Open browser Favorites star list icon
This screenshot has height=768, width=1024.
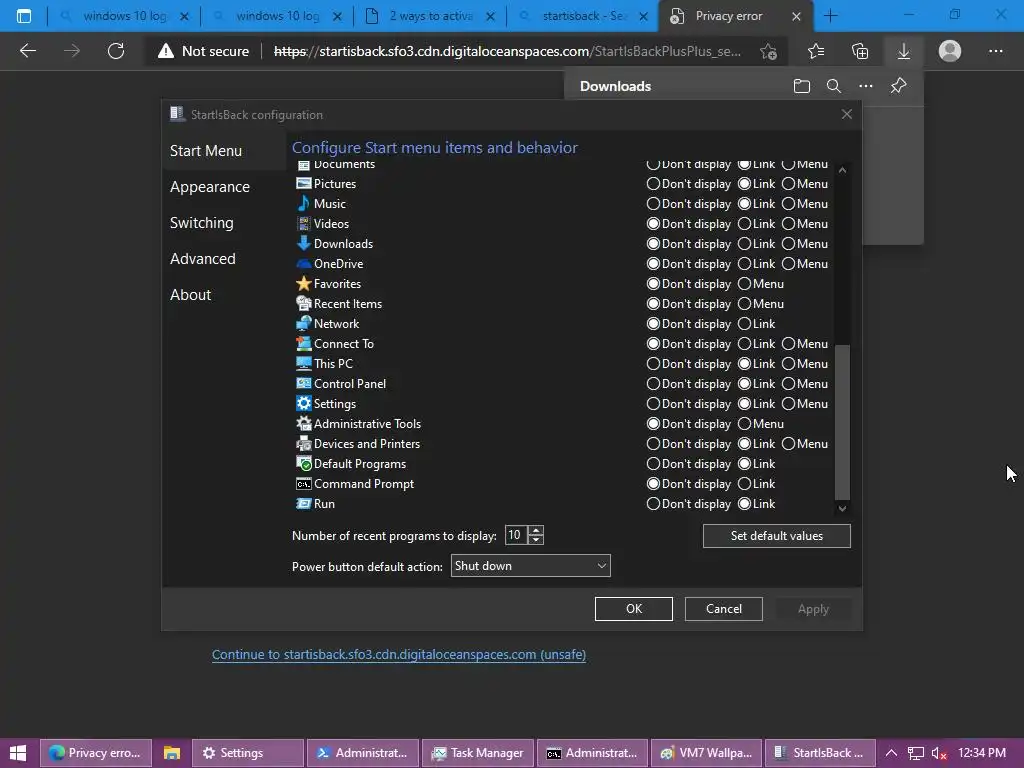tap(816, 51)
